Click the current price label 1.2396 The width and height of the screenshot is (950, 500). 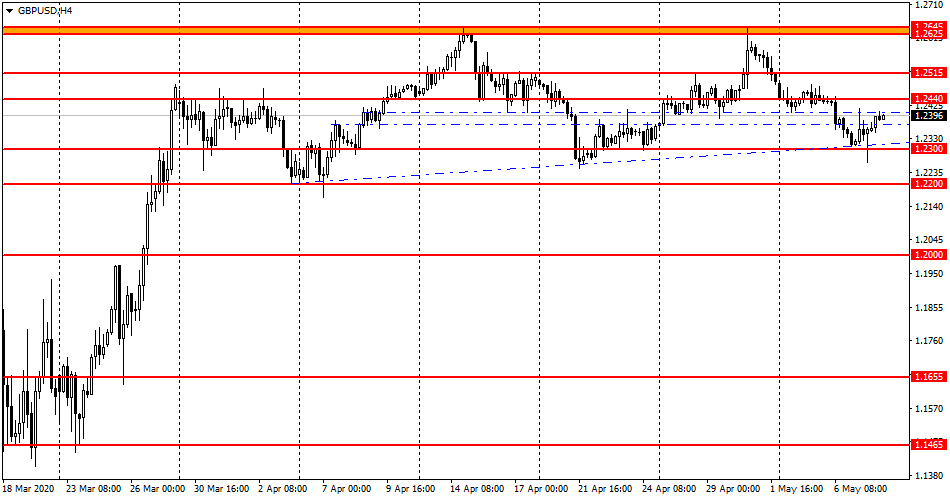(929, 116)
